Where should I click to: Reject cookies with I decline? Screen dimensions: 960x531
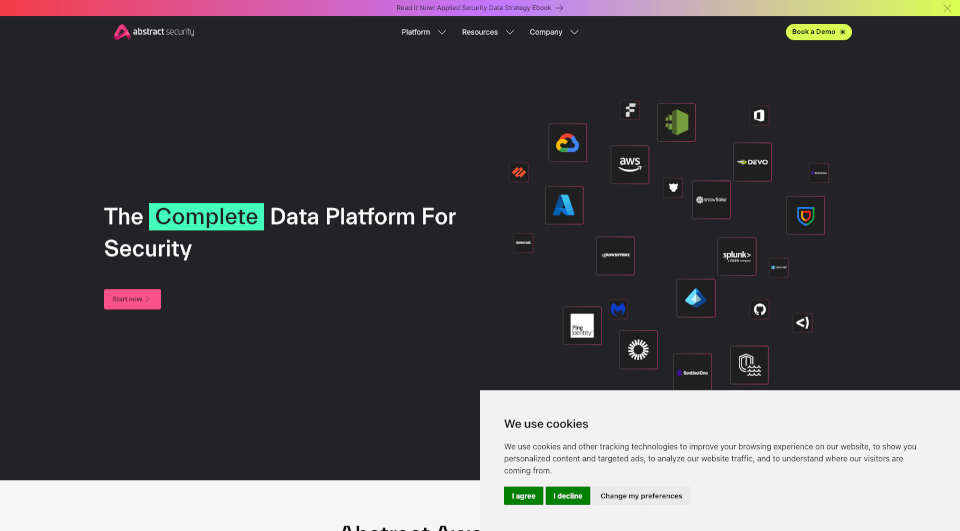click(568, 495)
